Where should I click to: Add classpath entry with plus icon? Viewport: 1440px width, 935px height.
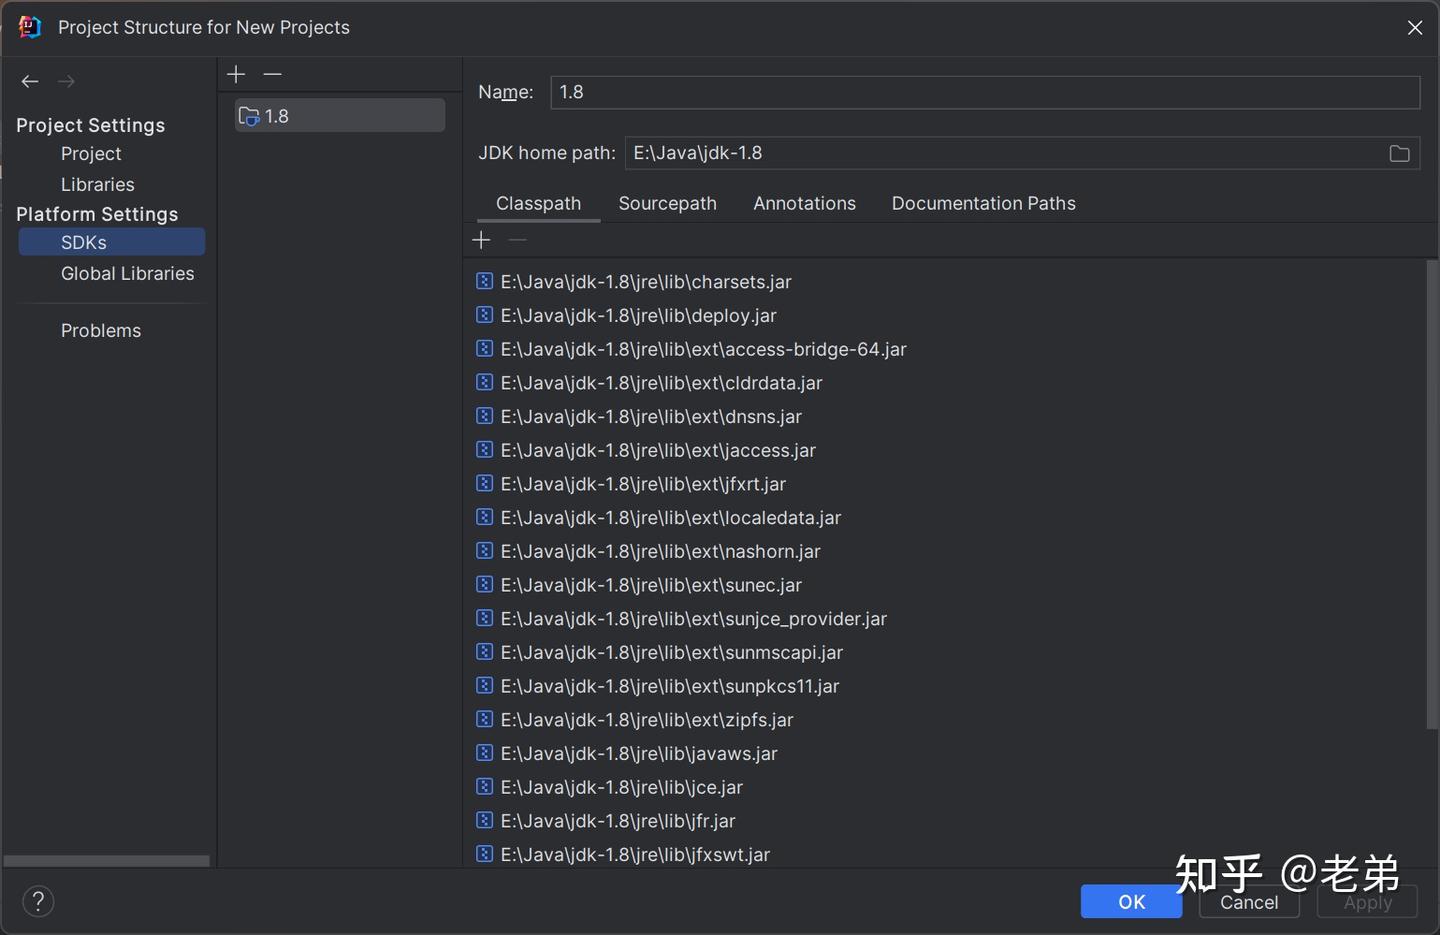coord(481,240)
